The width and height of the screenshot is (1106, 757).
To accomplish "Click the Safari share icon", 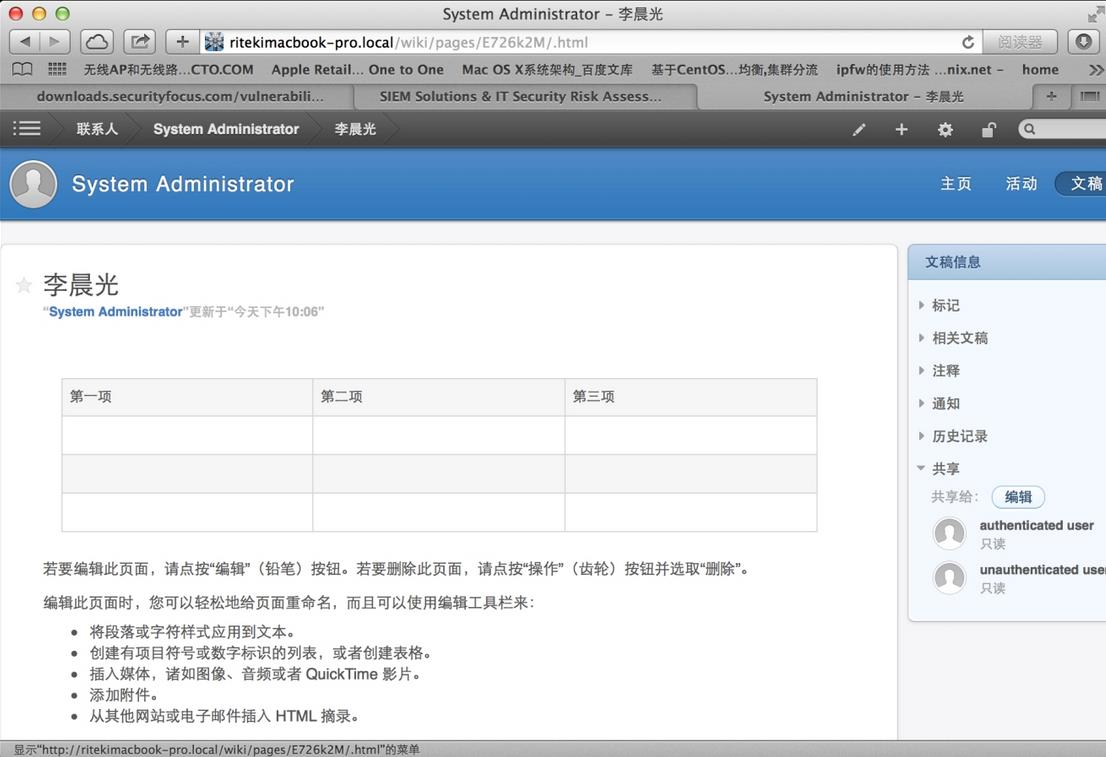I will point(140,42).
